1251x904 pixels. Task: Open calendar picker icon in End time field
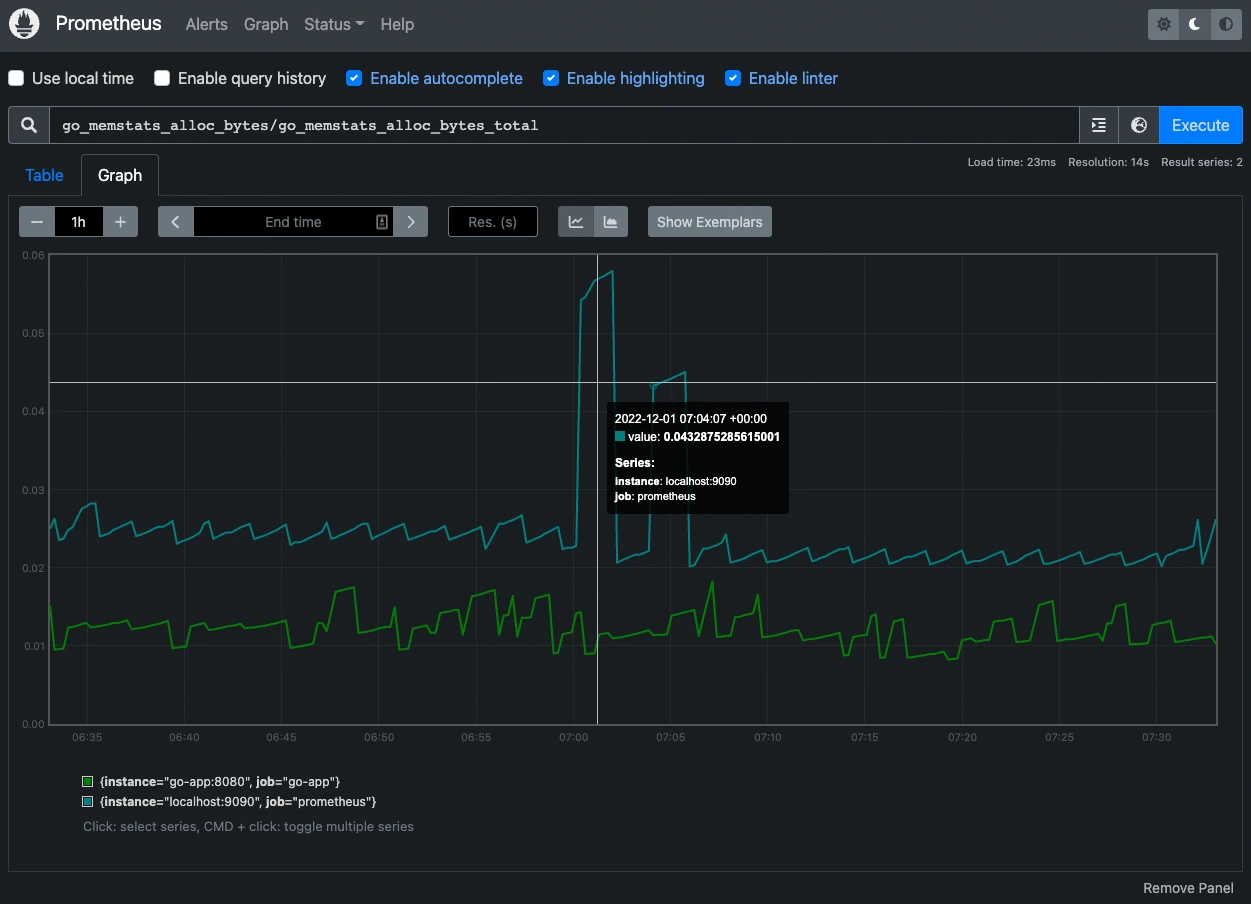(381, 222)
